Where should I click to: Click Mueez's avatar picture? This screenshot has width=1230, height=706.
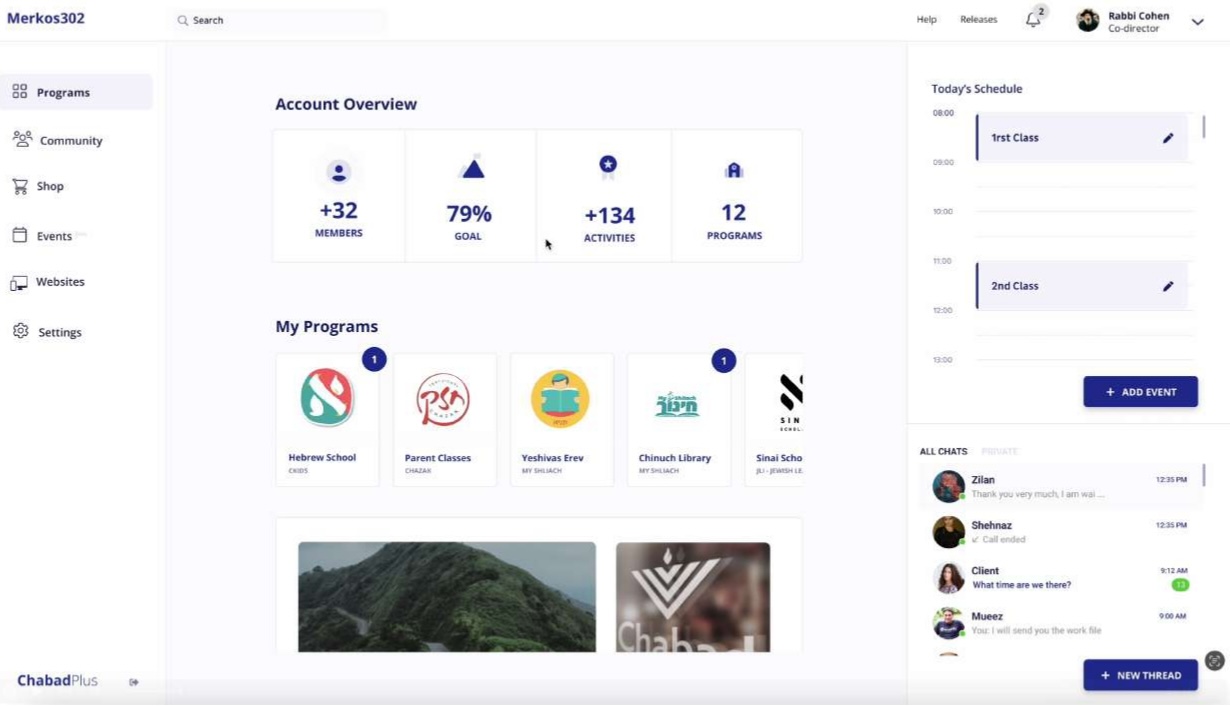pyautogui.click(x=948, y=623)
